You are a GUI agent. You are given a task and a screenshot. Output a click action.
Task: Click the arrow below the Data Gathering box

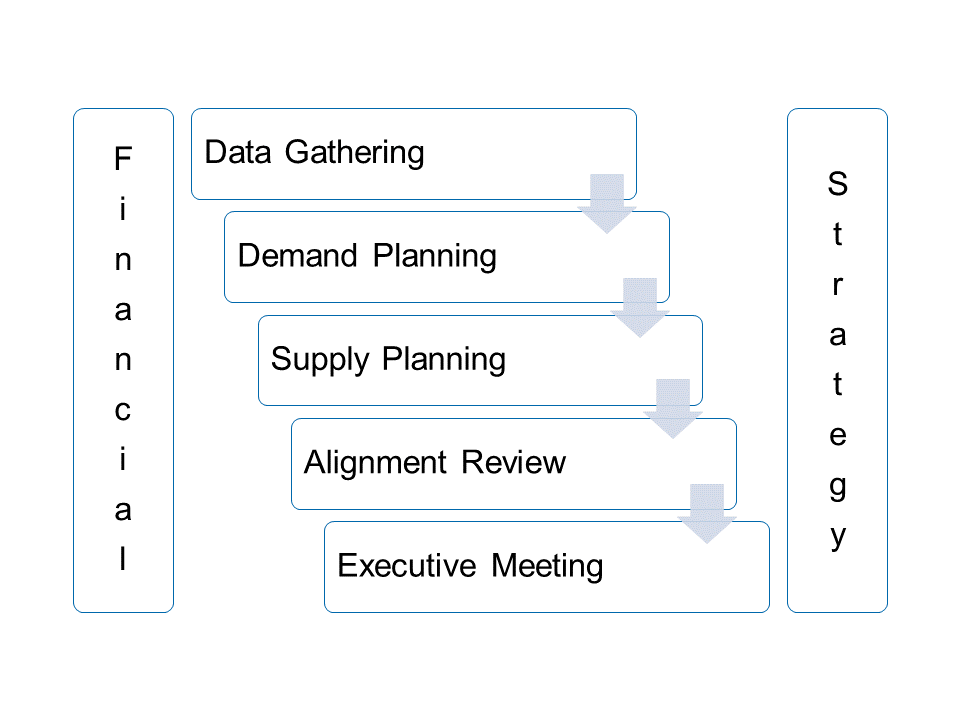pyautogui.click(x=607, y=203)
